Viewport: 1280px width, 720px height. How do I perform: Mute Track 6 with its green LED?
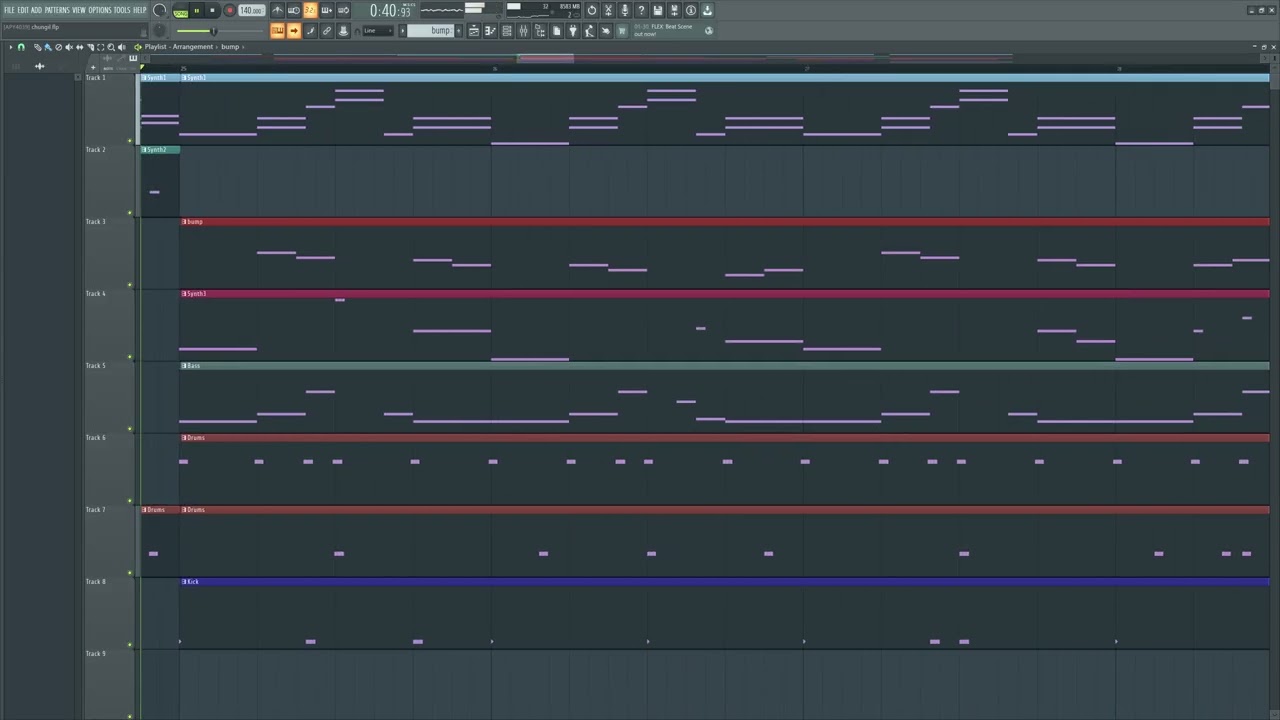[x=130, y=501]
